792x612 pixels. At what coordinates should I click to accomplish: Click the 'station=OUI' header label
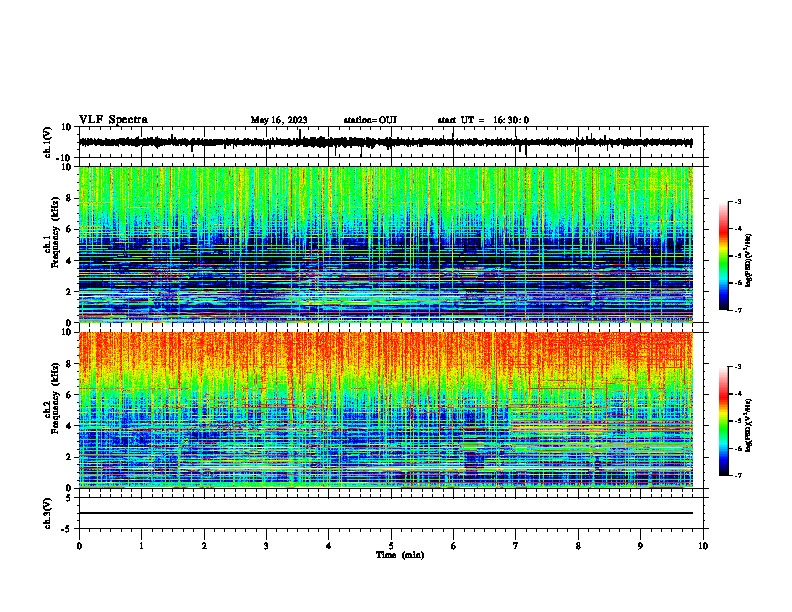click(370, 120)
